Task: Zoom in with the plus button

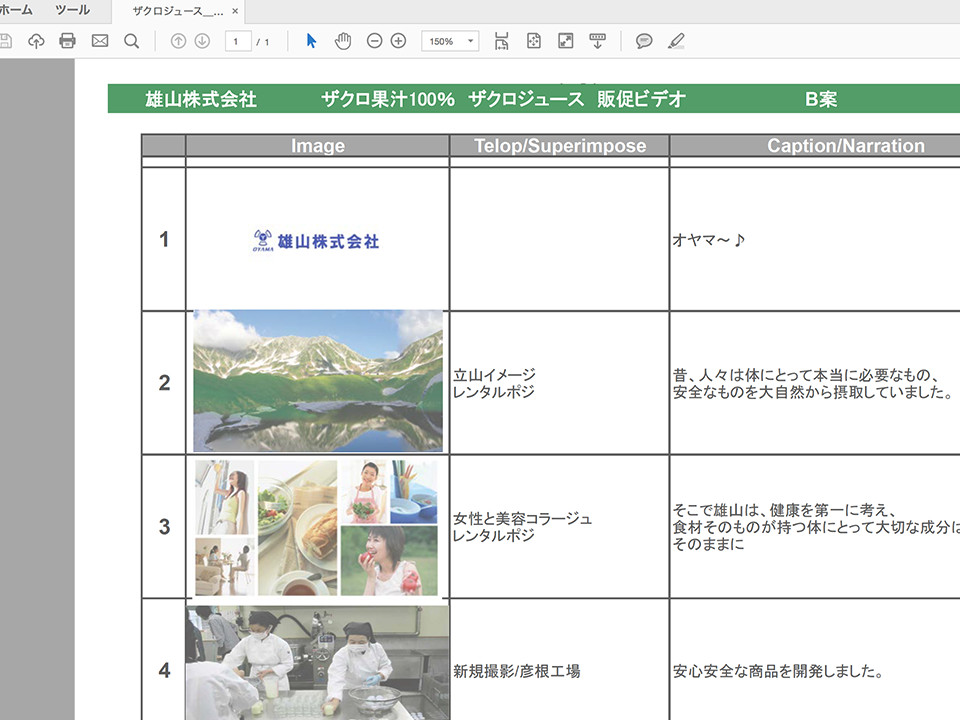Action: (x=399, y=41)
